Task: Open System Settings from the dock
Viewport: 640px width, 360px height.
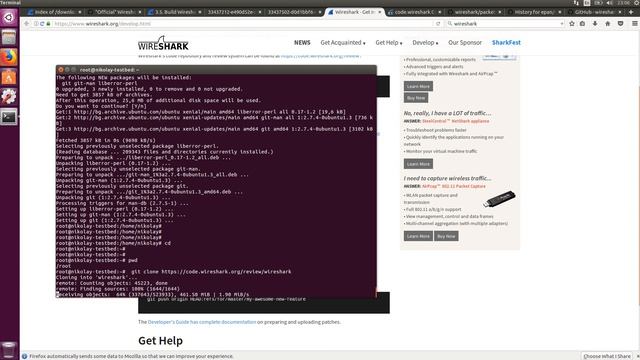Action: coord(9,97)
